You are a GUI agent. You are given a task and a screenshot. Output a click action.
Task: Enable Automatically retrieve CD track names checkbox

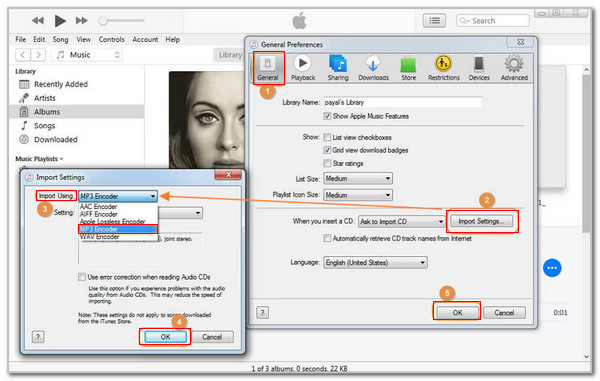pos(327,238)
